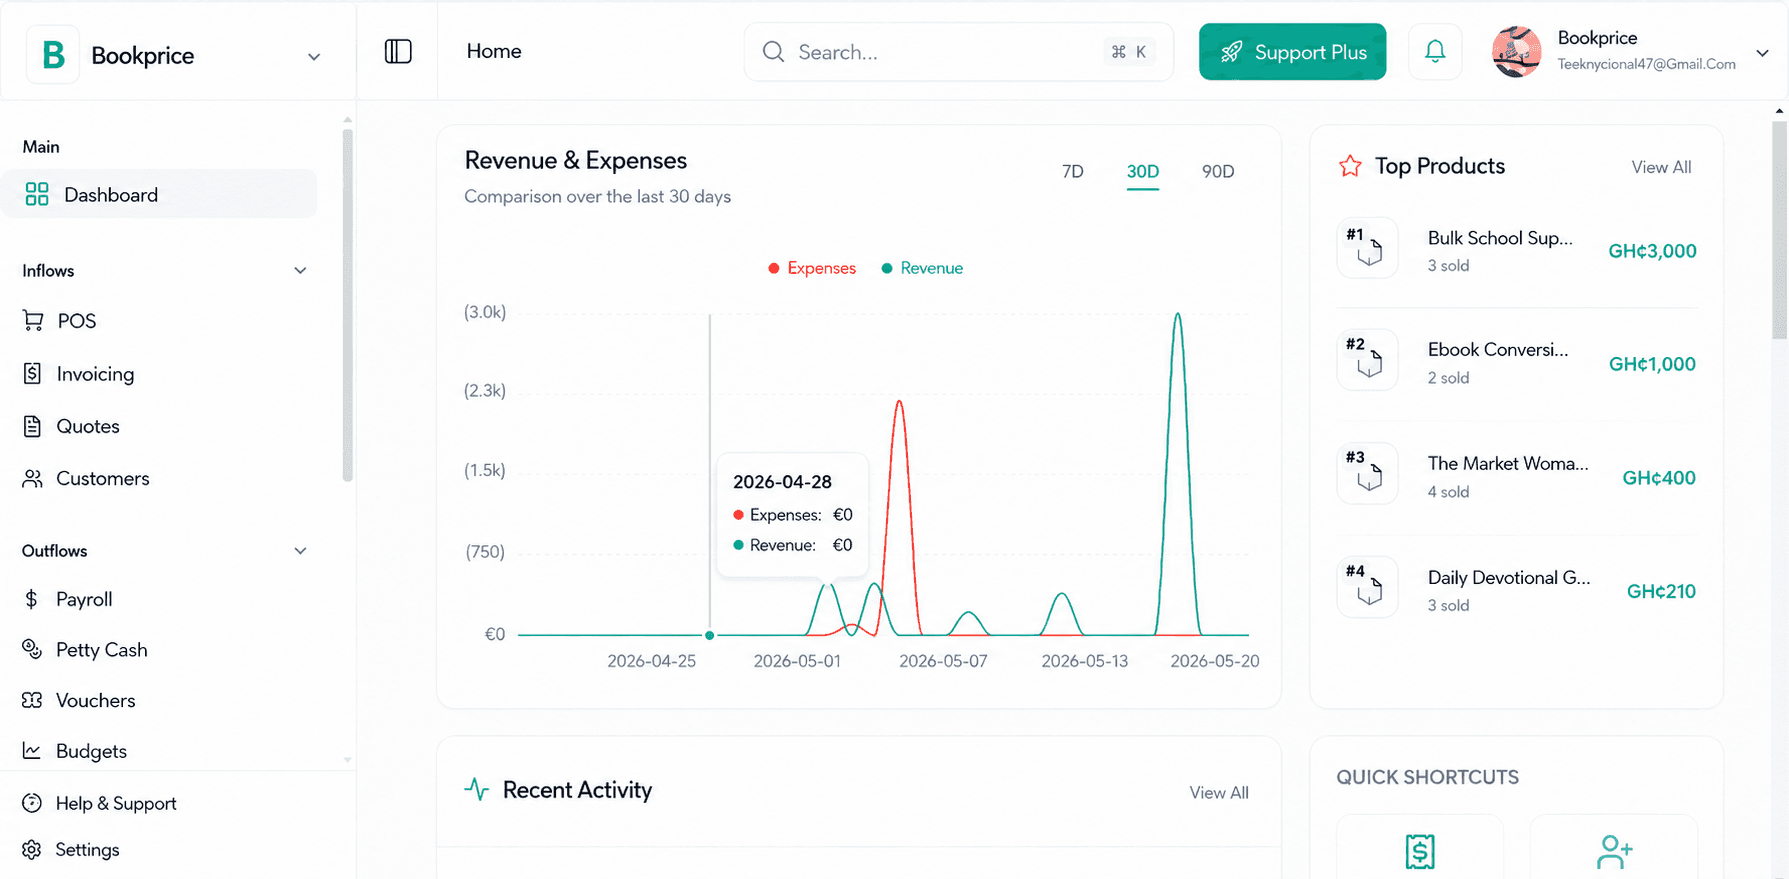
Task: Click the rocket icon in Support Plus
Action: 1232,52
